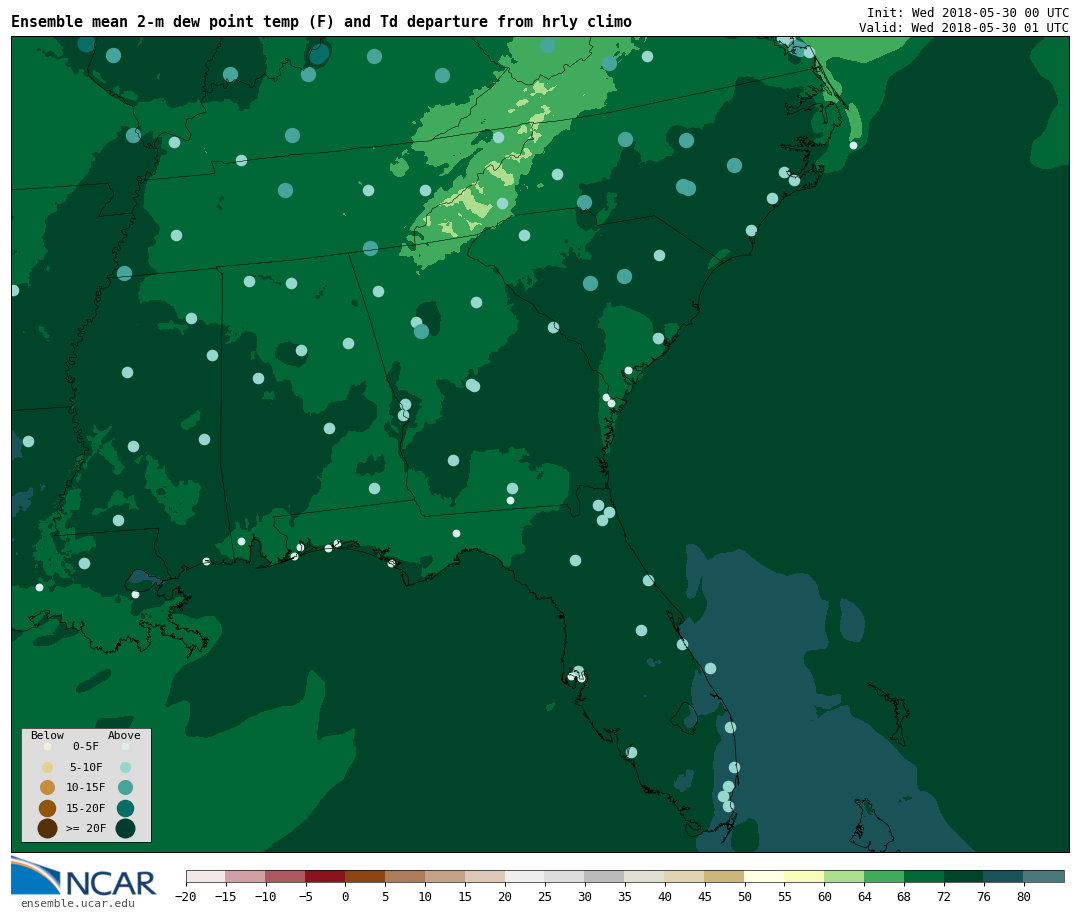
Task: Pick the 55 to 60 light yellow swatch
Action: click(x=805, y=876)
